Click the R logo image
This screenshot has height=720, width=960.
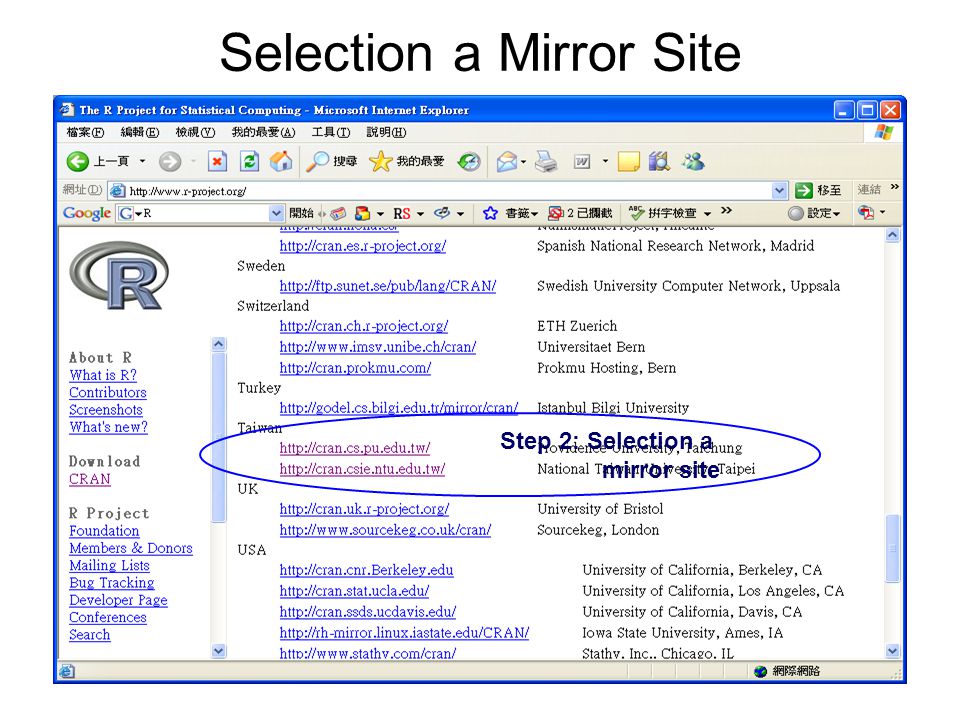120,276
